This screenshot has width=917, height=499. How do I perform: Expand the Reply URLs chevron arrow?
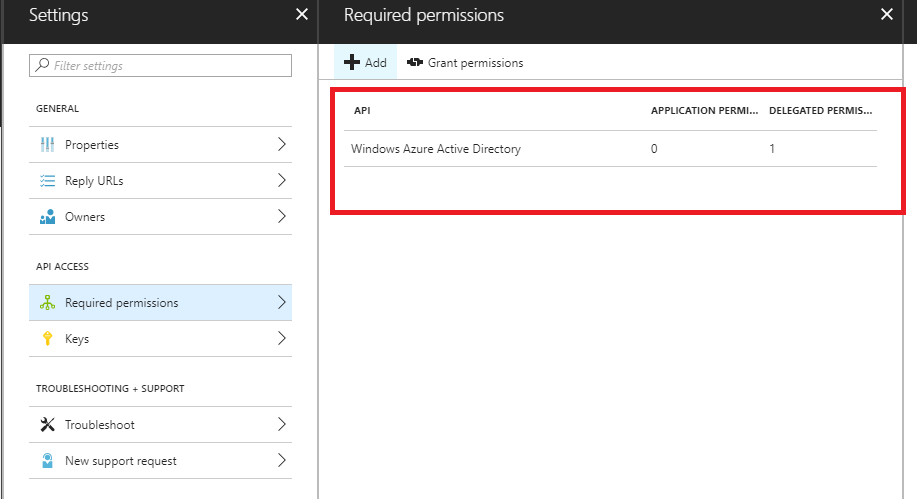(x=281, y=181)
